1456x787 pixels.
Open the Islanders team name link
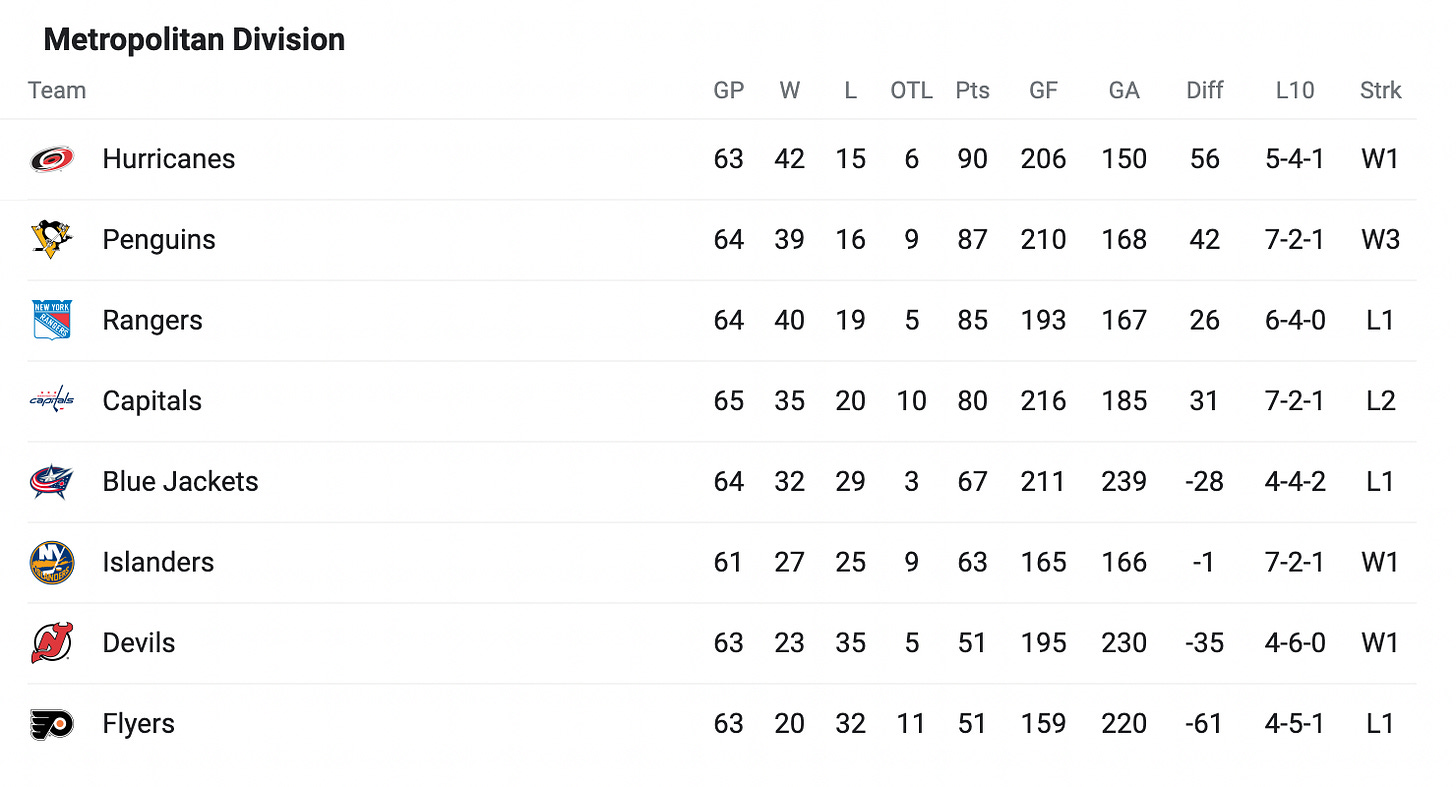158,563
